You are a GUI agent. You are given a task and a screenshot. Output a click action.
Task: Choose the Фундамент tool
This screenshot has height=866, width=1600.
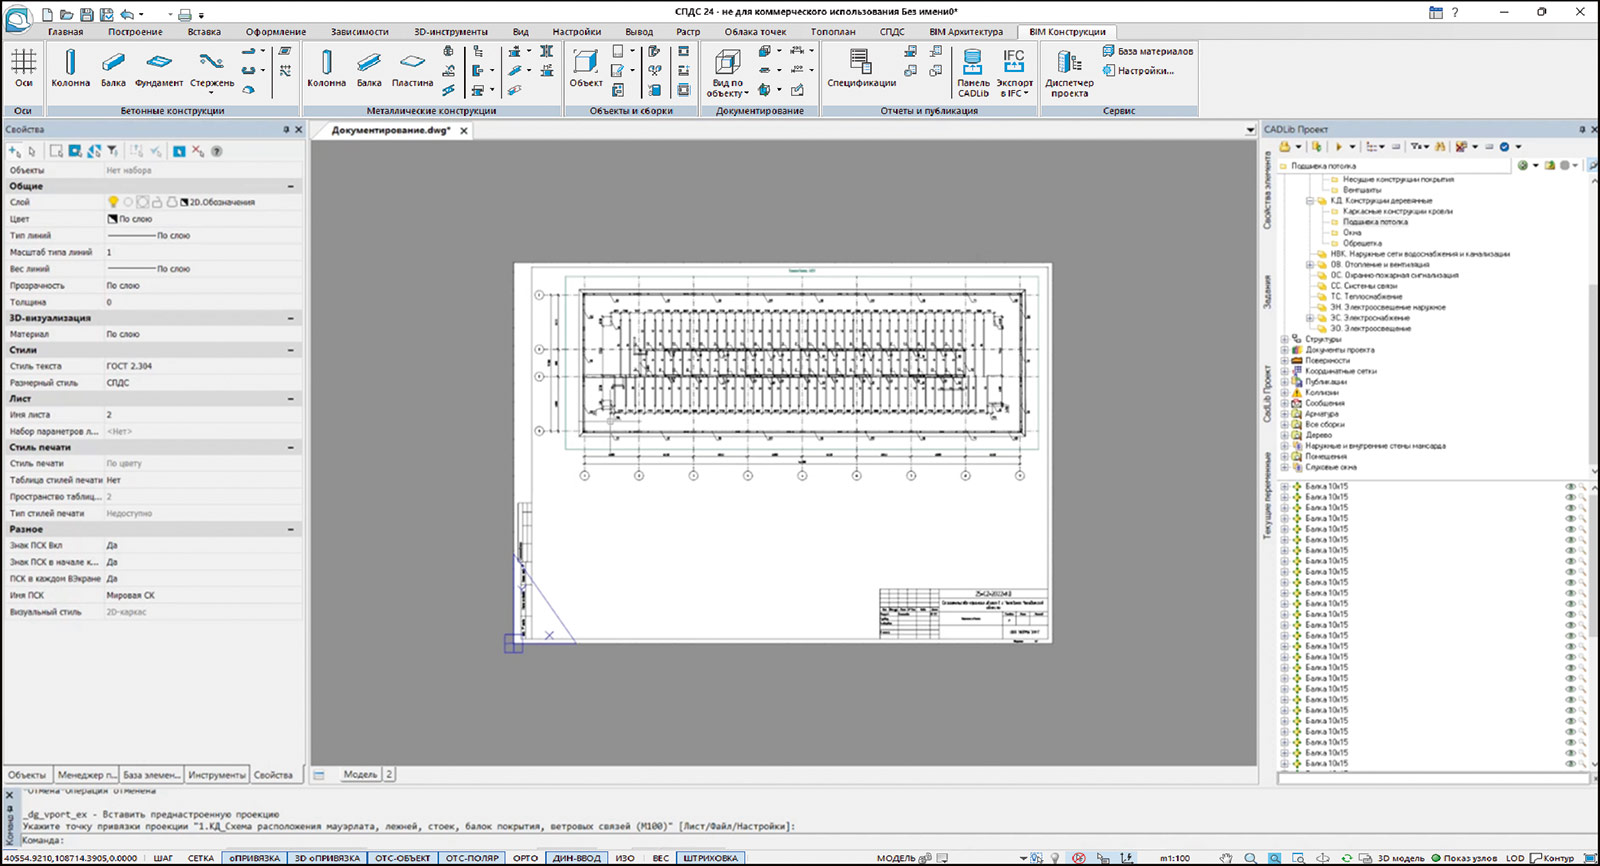pos(159,68)
